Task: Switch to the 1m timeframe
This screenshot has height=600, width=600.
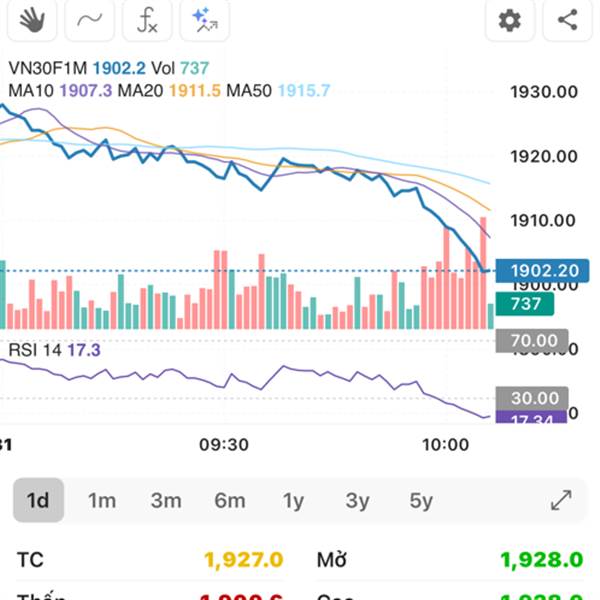Action: click(102, 500)
